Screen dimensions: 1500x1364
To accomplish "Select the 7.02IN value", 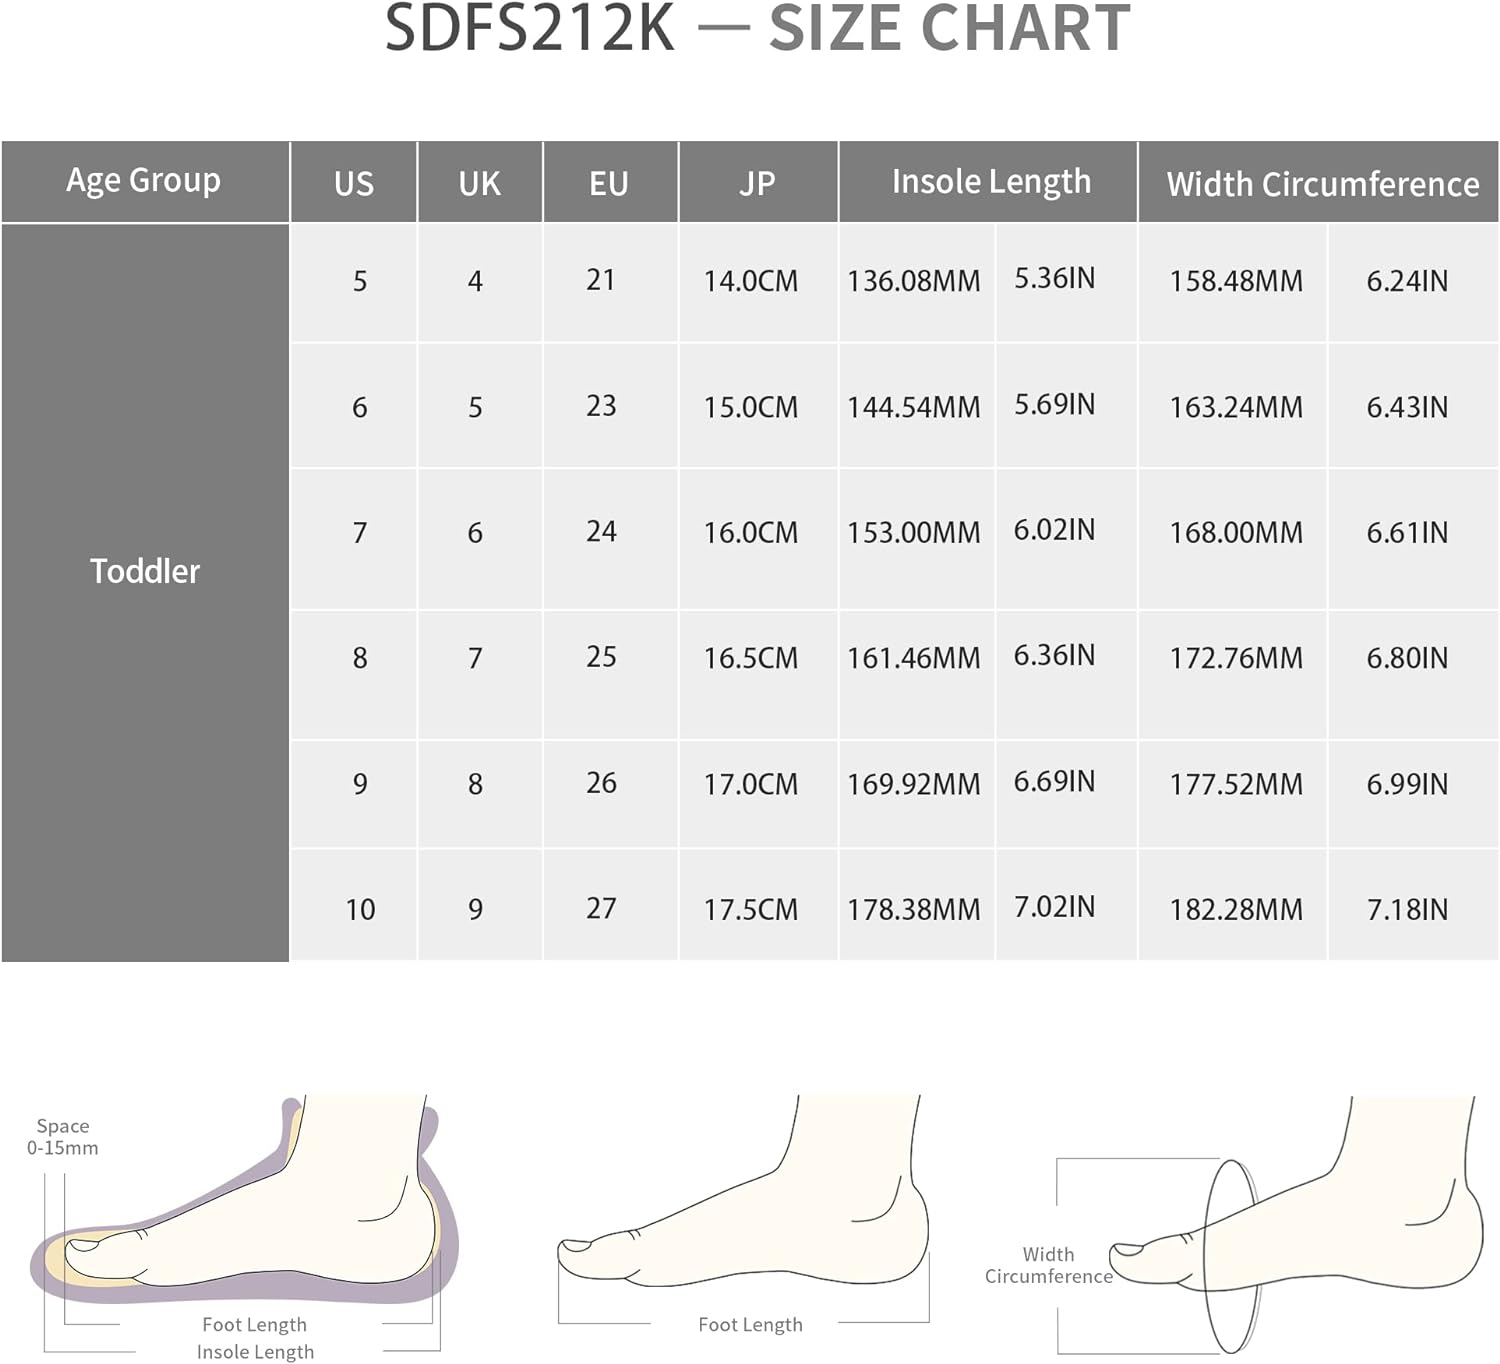I will click(1054, 907).
